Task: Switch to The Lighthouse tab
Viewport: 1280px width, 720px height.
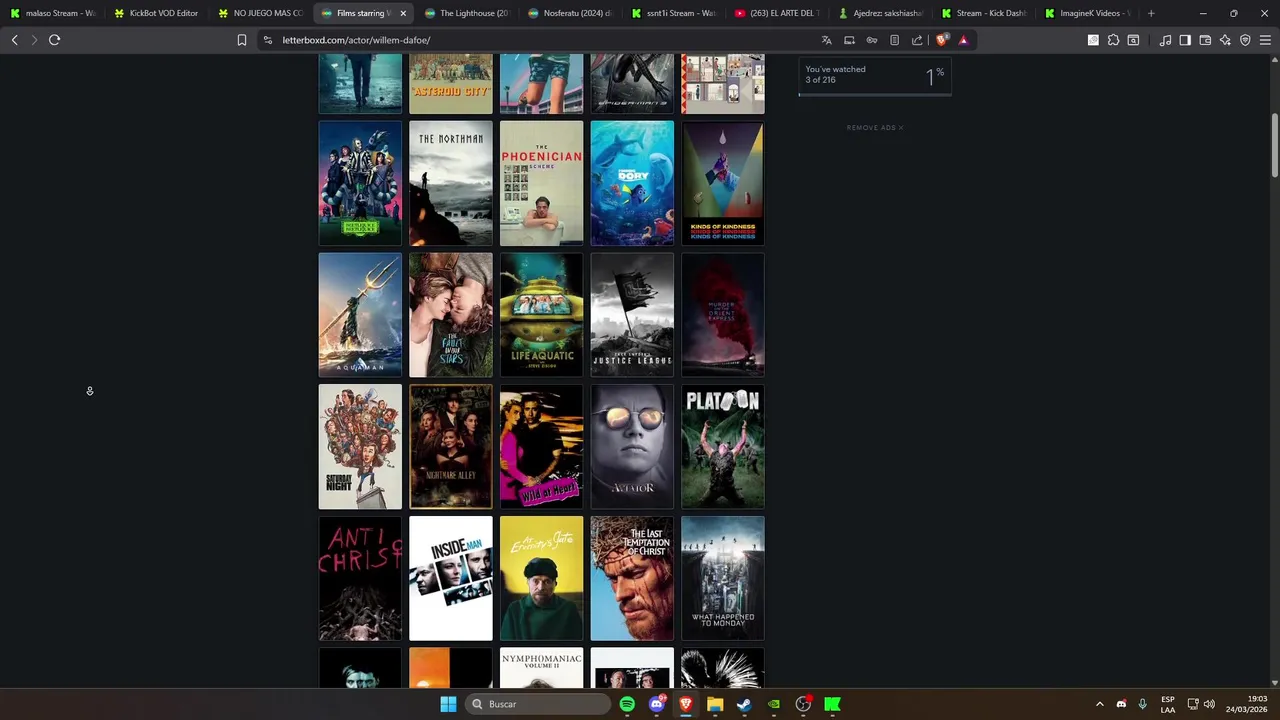Action: click(x=466, y=13)
